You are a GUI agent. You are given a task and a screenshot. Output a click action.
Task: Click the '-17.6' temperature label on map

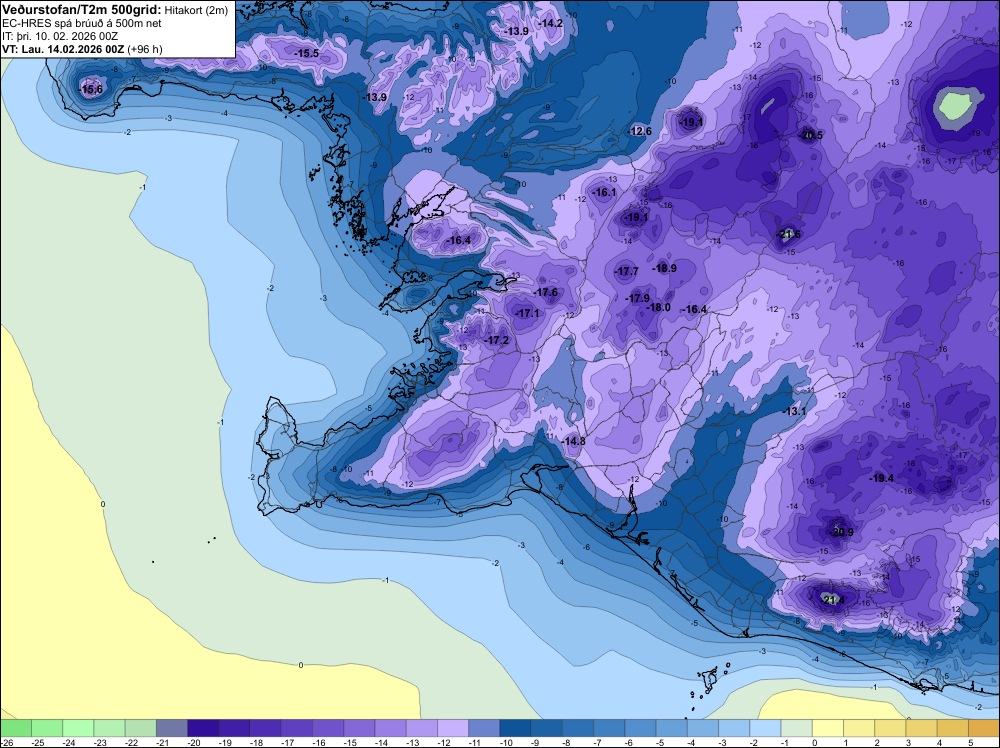(546, 293)
